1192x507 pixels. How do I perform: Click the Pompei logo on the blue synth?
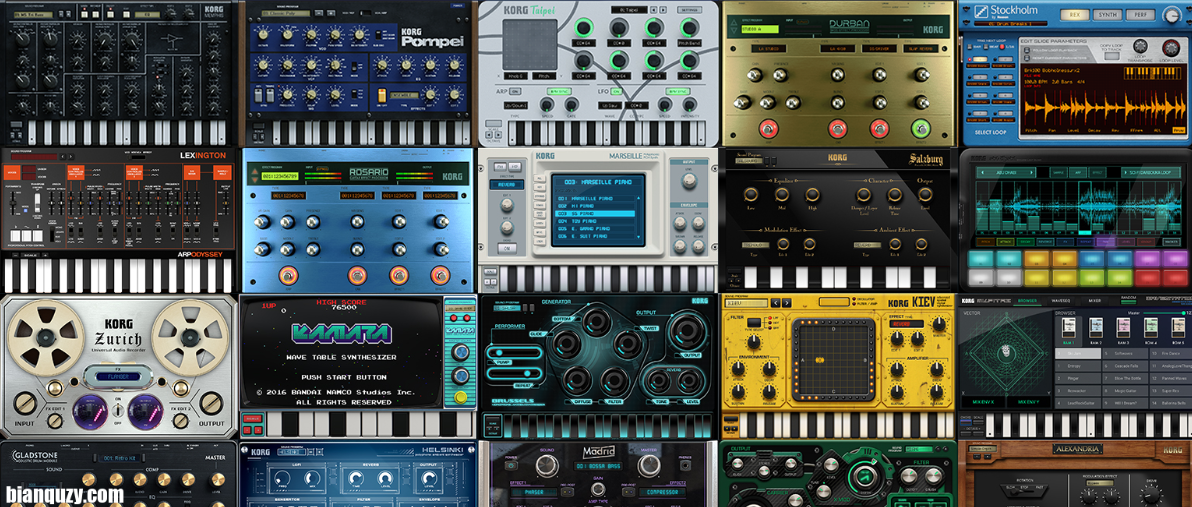[x=432, y=39]
